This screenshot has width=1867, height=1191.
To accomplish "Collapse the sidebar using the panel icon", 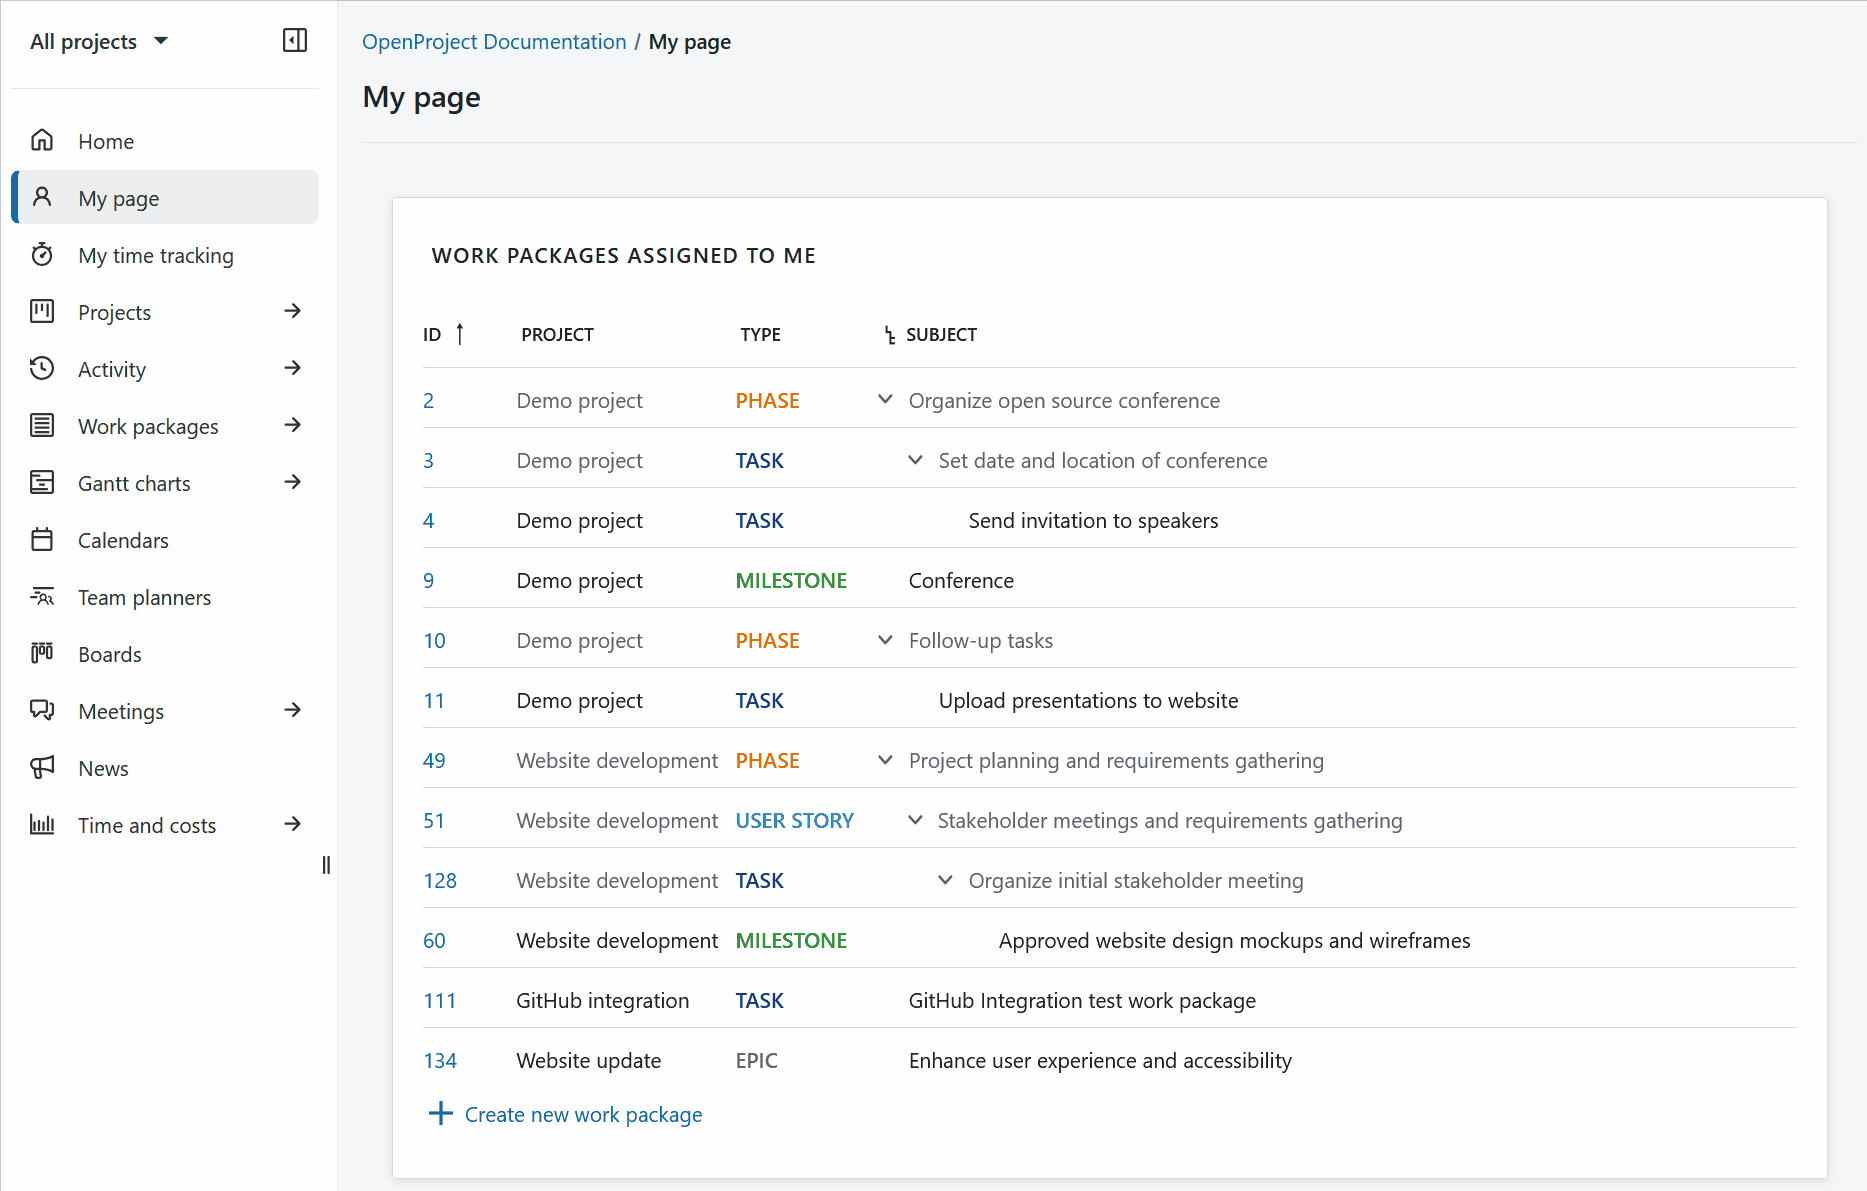I will 294,41.
